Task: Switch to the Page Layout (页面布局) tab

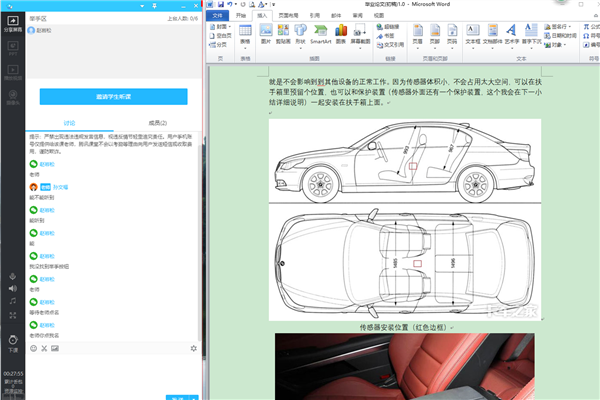Action: tap(288, 15)
